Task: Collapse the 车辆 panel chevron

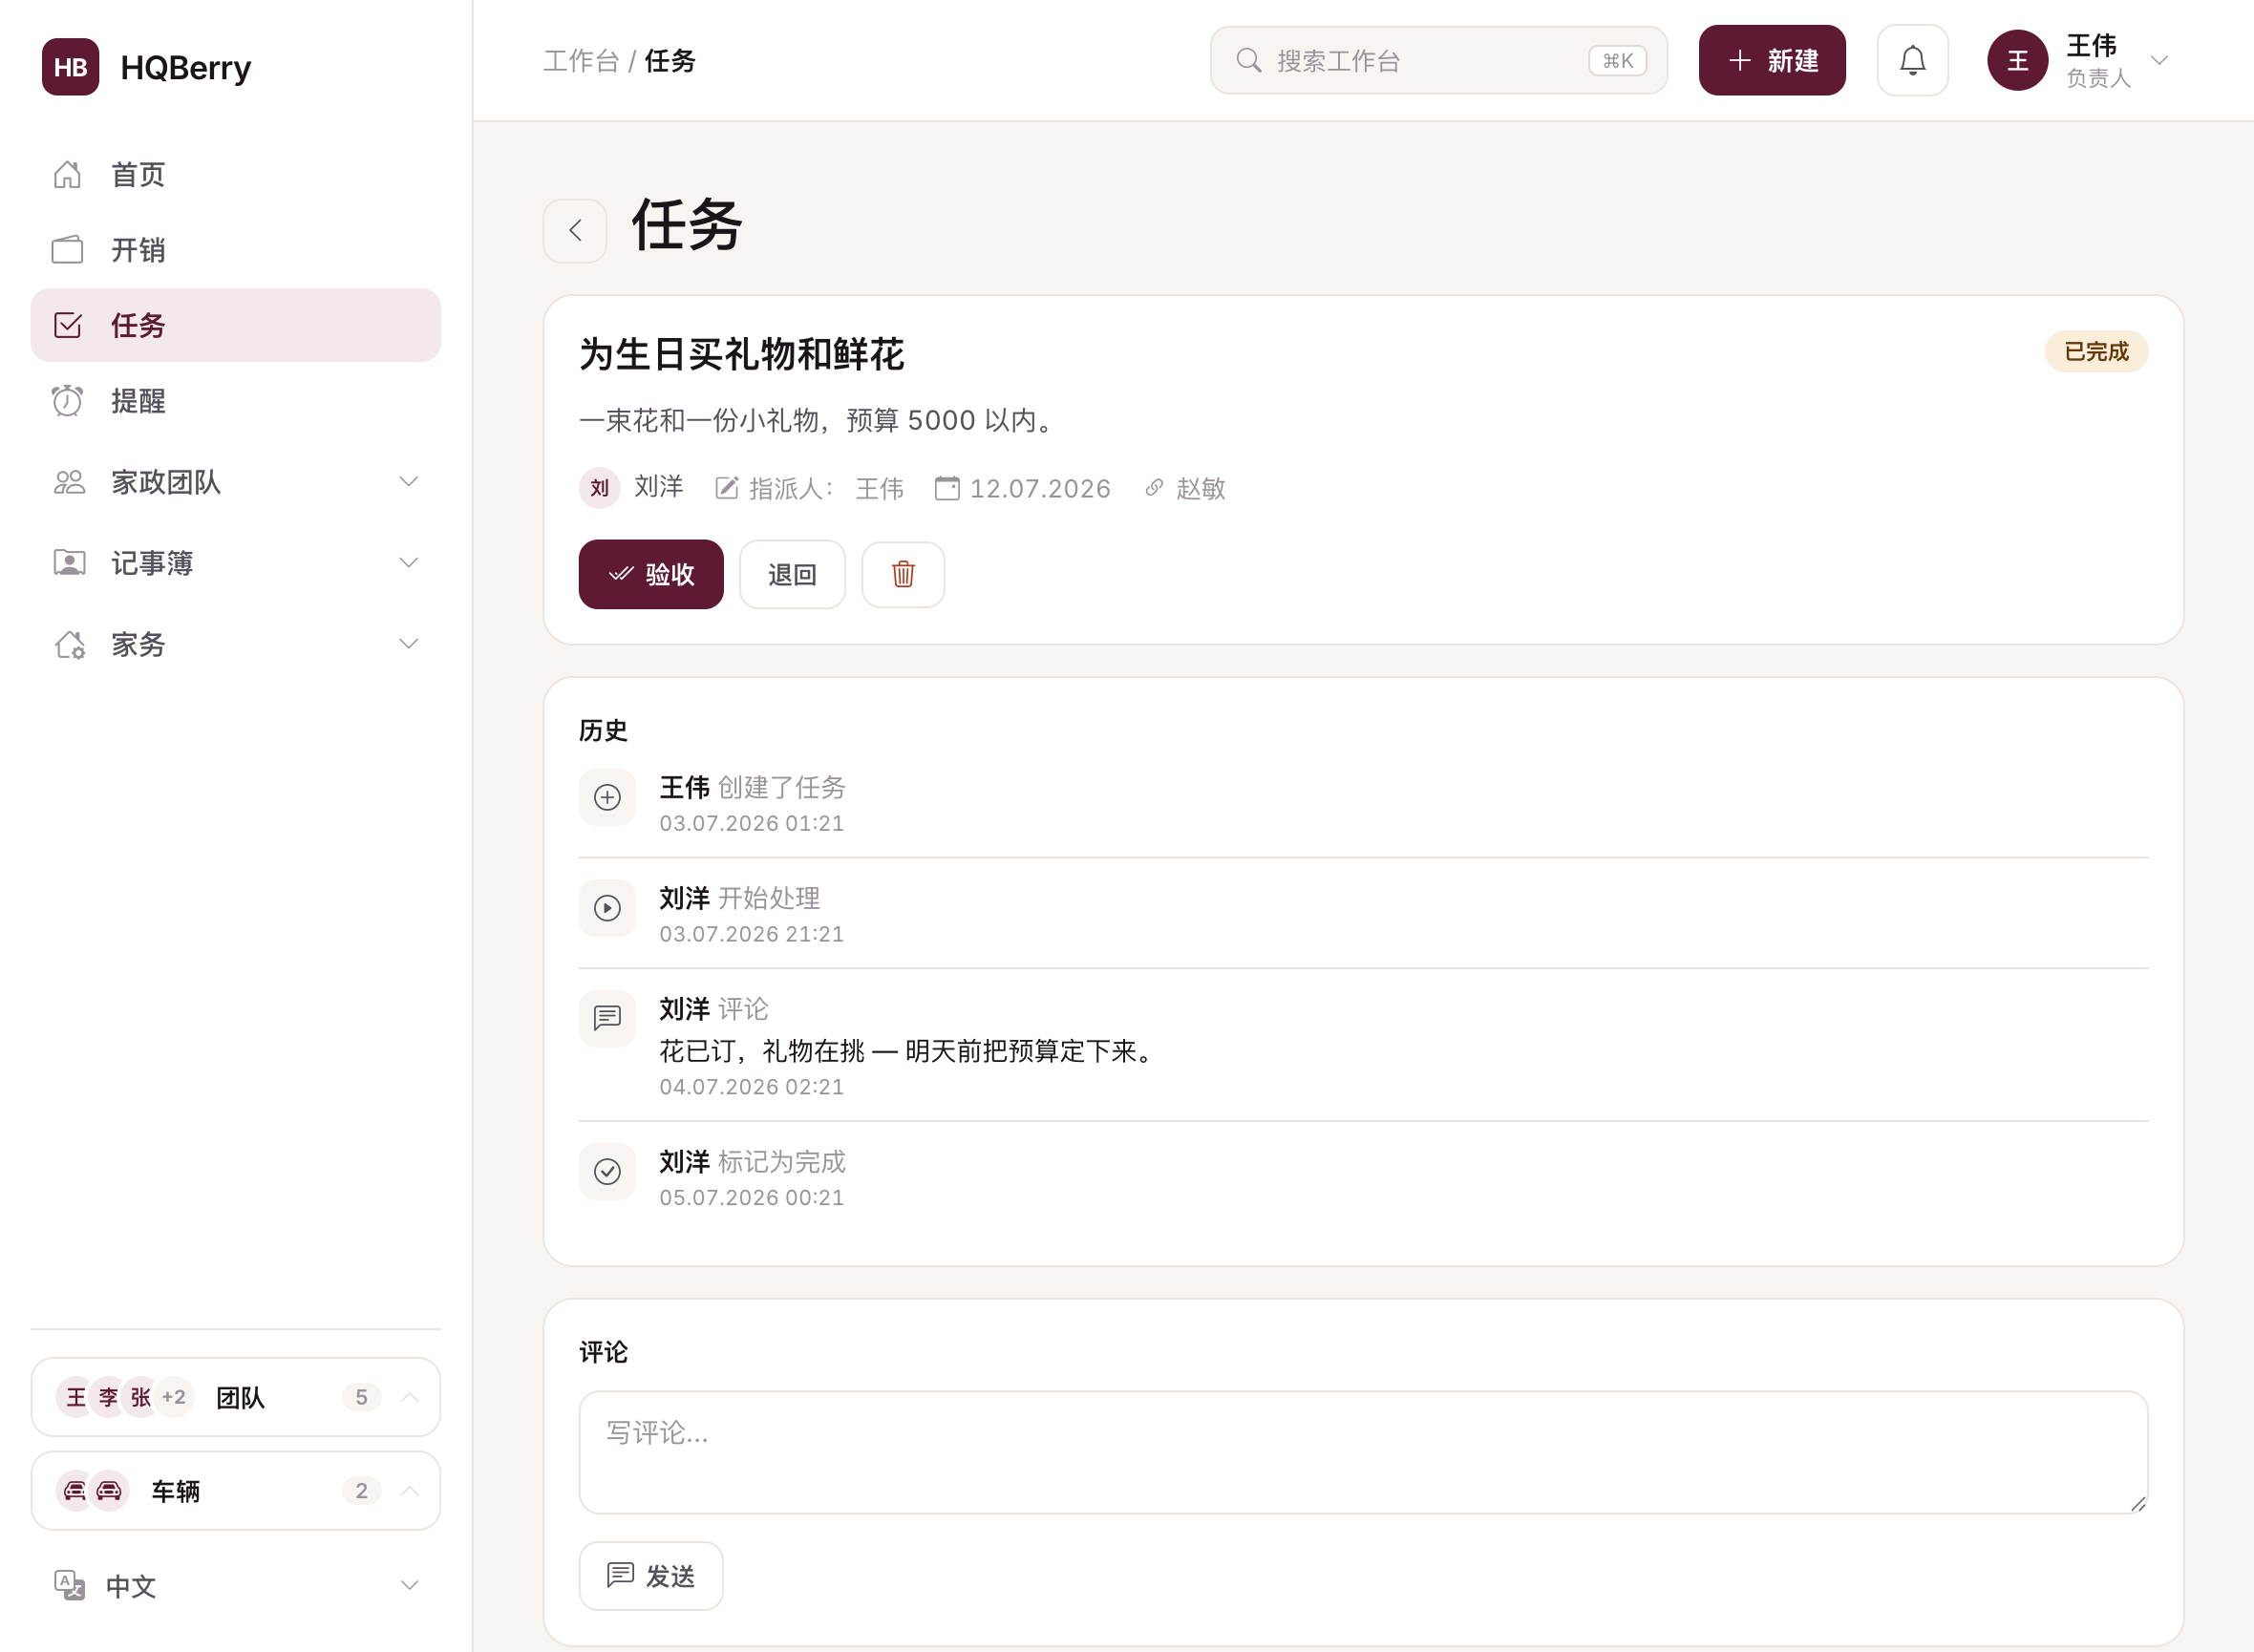Action: pyautogui.click(x=410, y=1491)
